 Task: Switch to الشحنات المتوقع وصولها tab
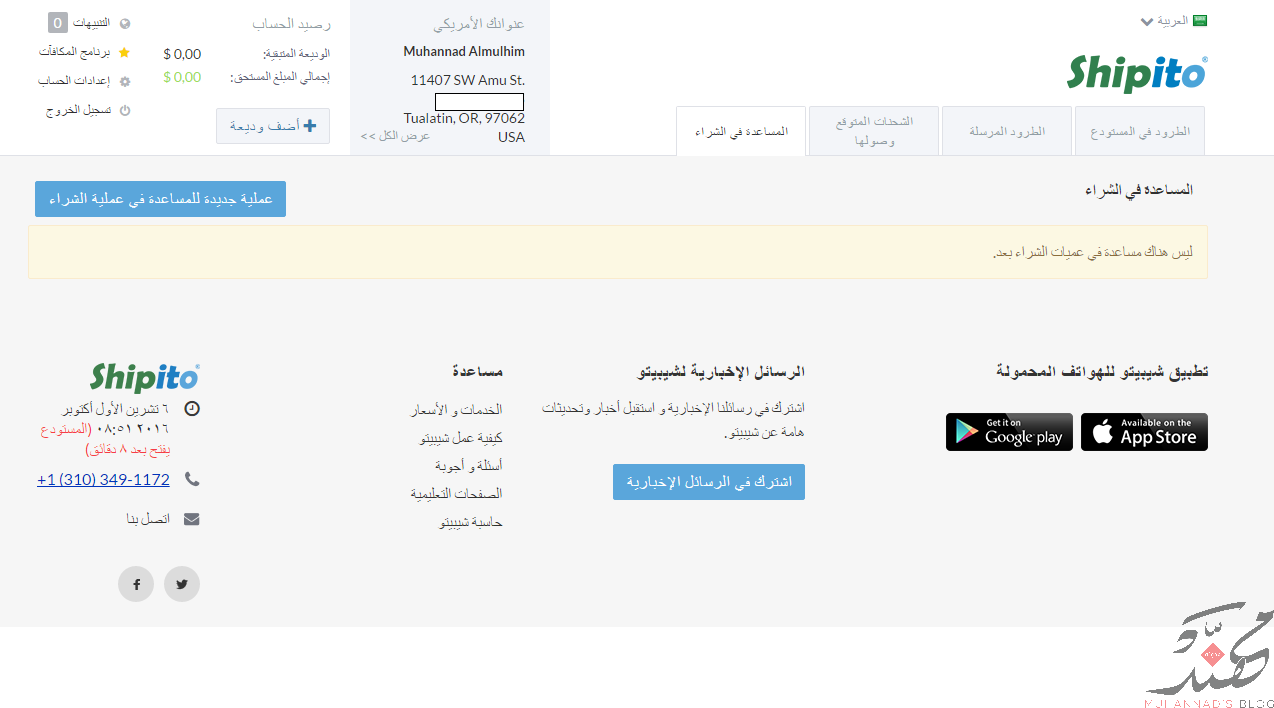[x=874, y=131]
